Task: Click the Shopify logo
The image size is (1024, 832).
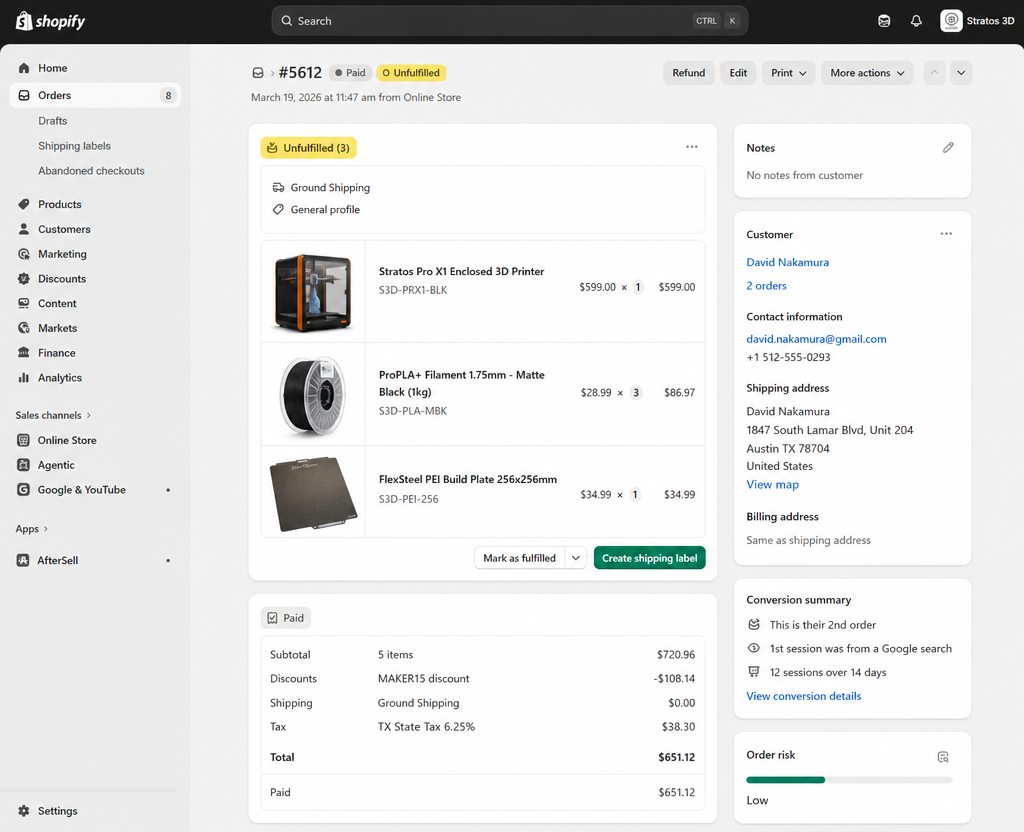Action: 50,21
